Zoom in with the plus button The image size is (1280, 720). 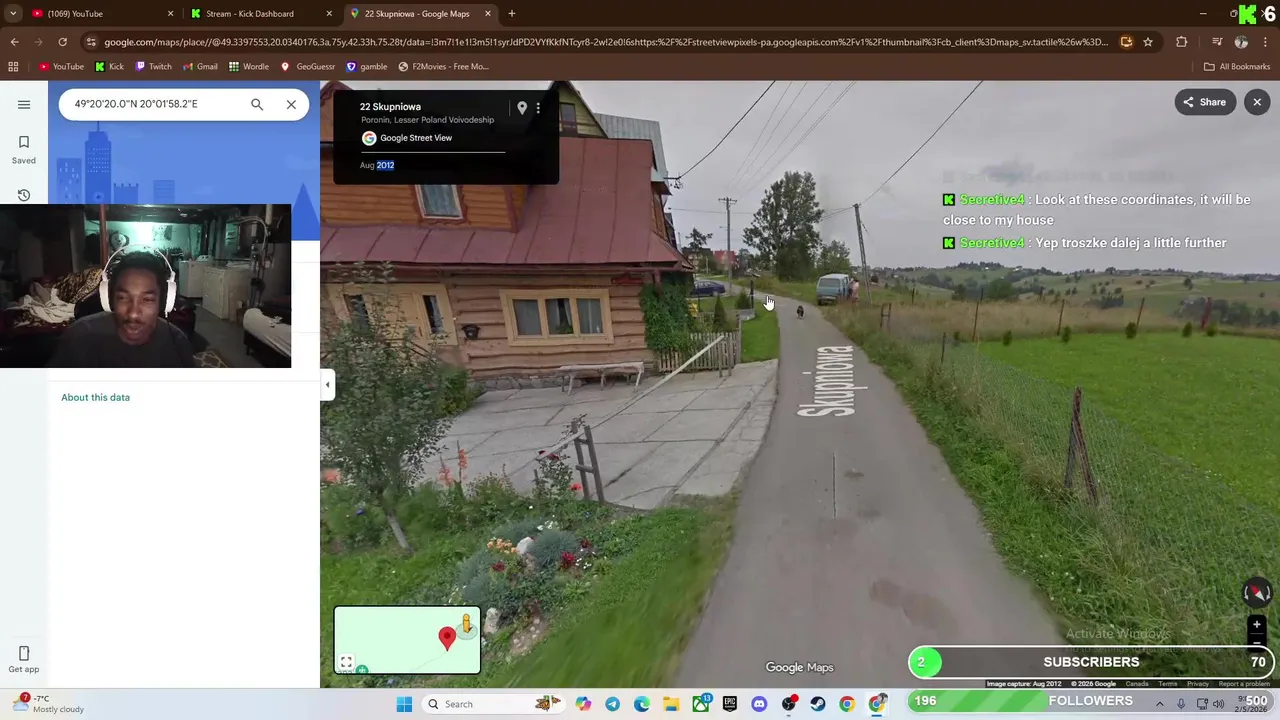[x=1257, y=625]
